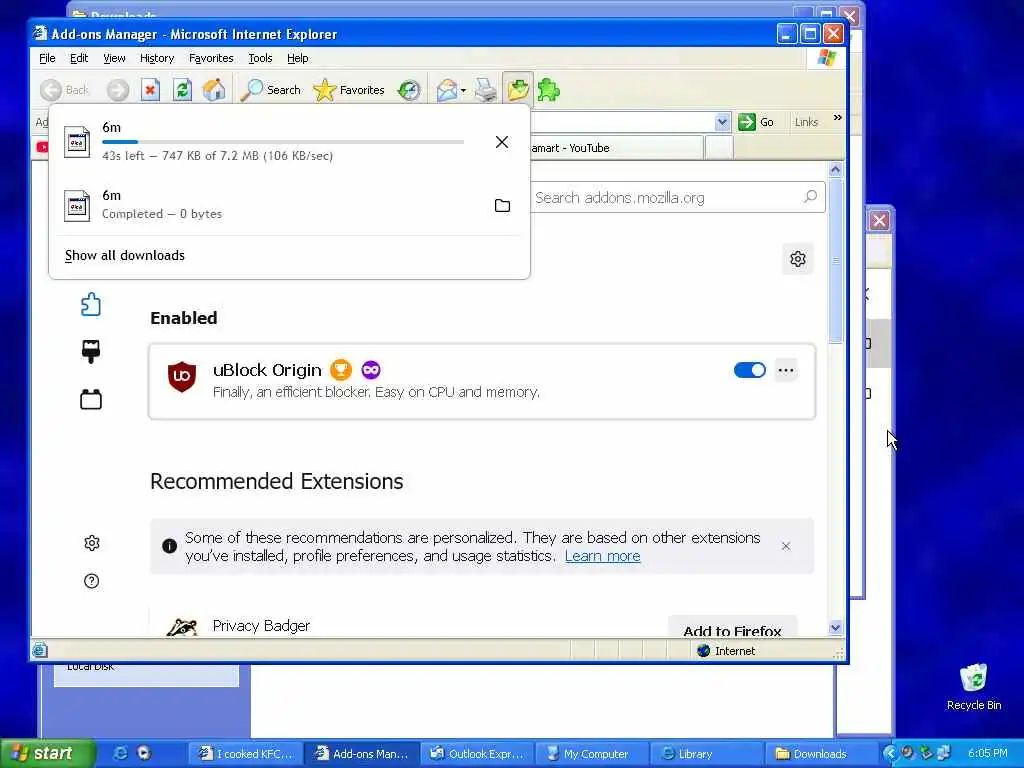1024x768 pixels.
Task: Open Search in the toolbar
Action: pyautogui.click(x=270, y=90)
